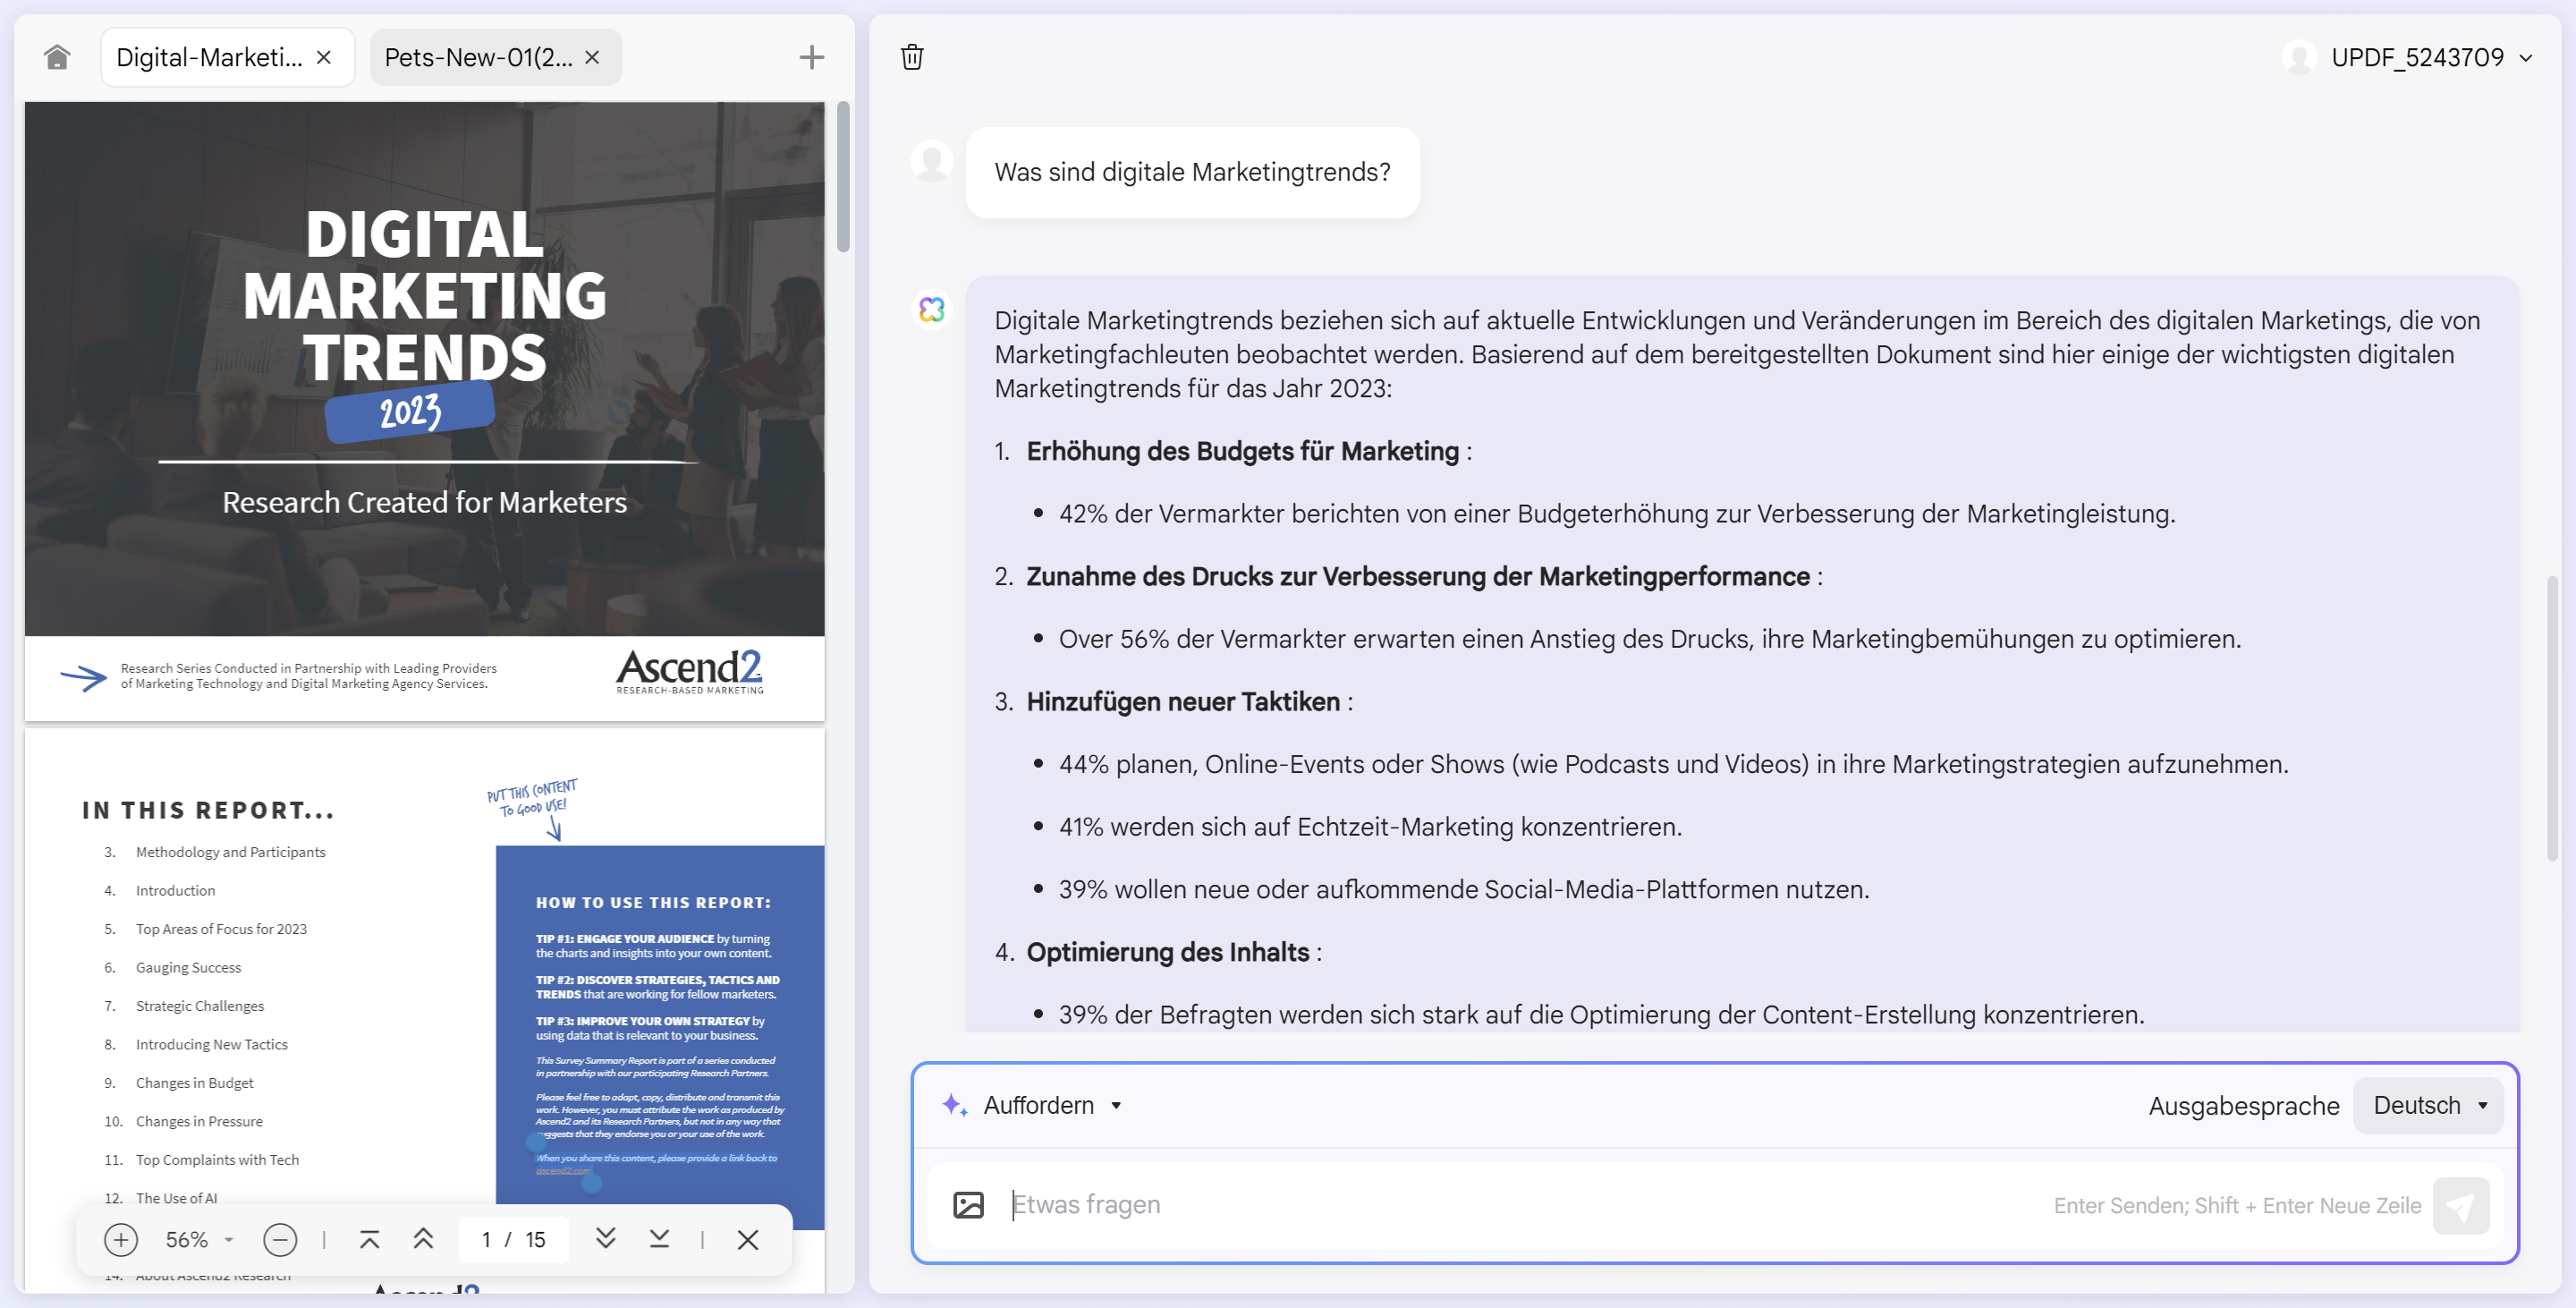This screenshot has width=2576, height=1308.
Task: Close the page navigation toolbar
Action: coord(747,1240)
